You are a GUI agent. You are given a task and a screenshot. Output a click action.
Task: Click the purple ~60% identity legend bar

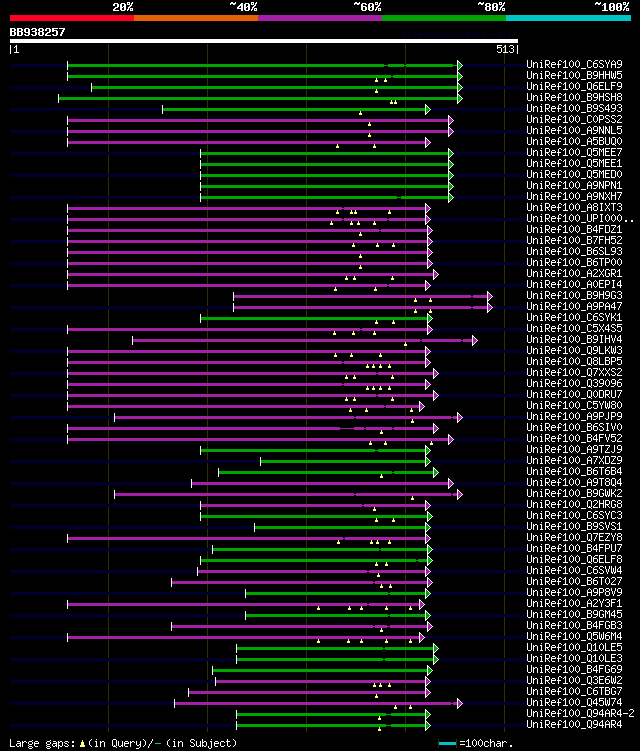(x=320, y=18)
